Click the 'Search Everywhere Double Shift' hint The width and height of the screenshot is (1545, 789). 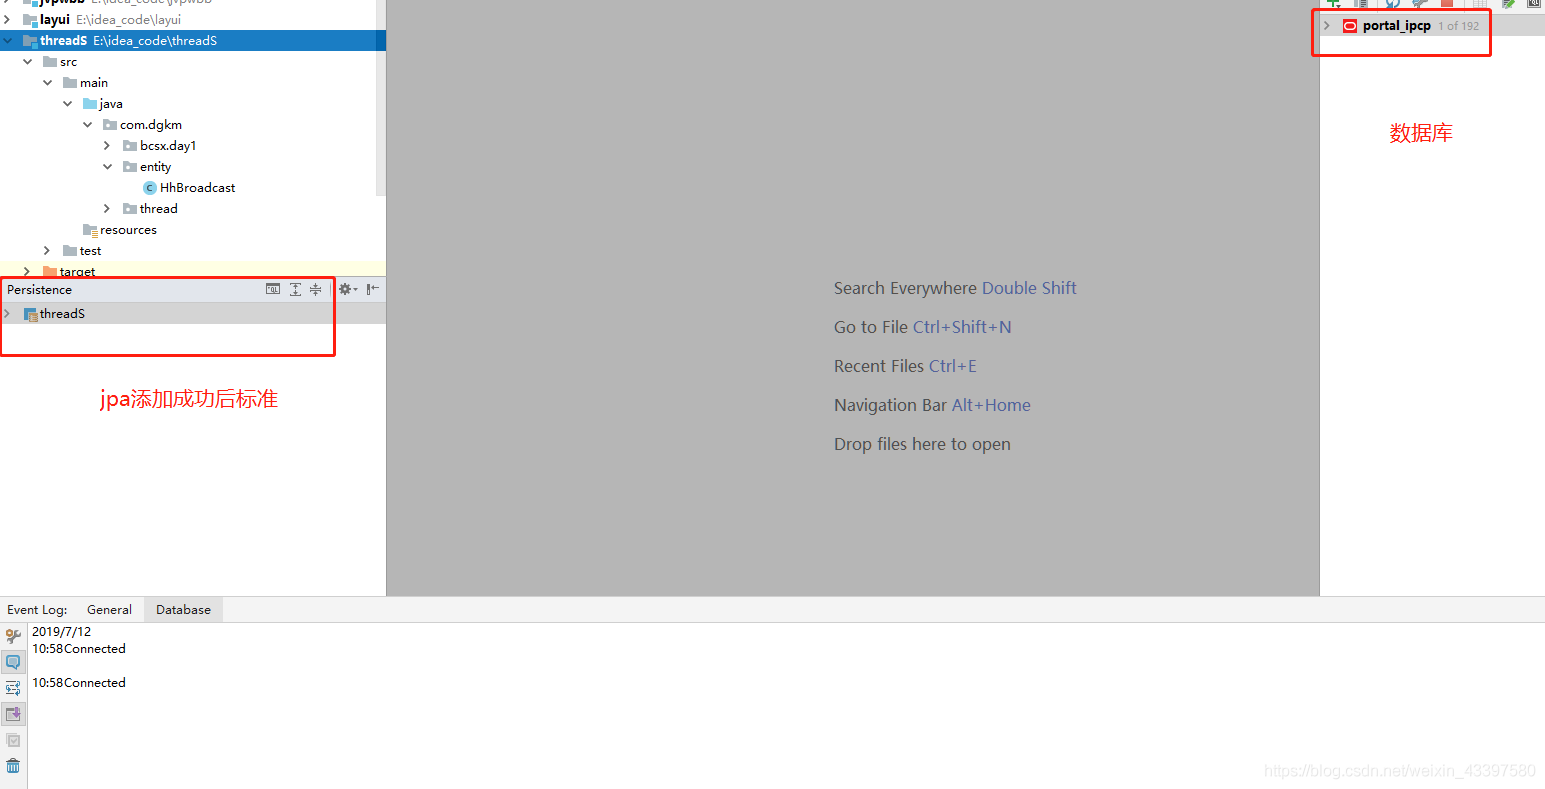pos(955,288)
